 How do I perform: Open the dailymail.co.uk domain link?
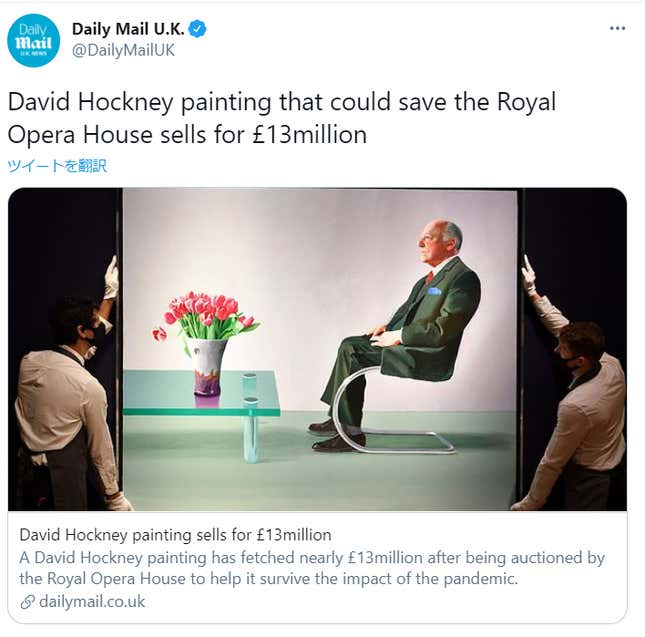(x=92, y=602)
